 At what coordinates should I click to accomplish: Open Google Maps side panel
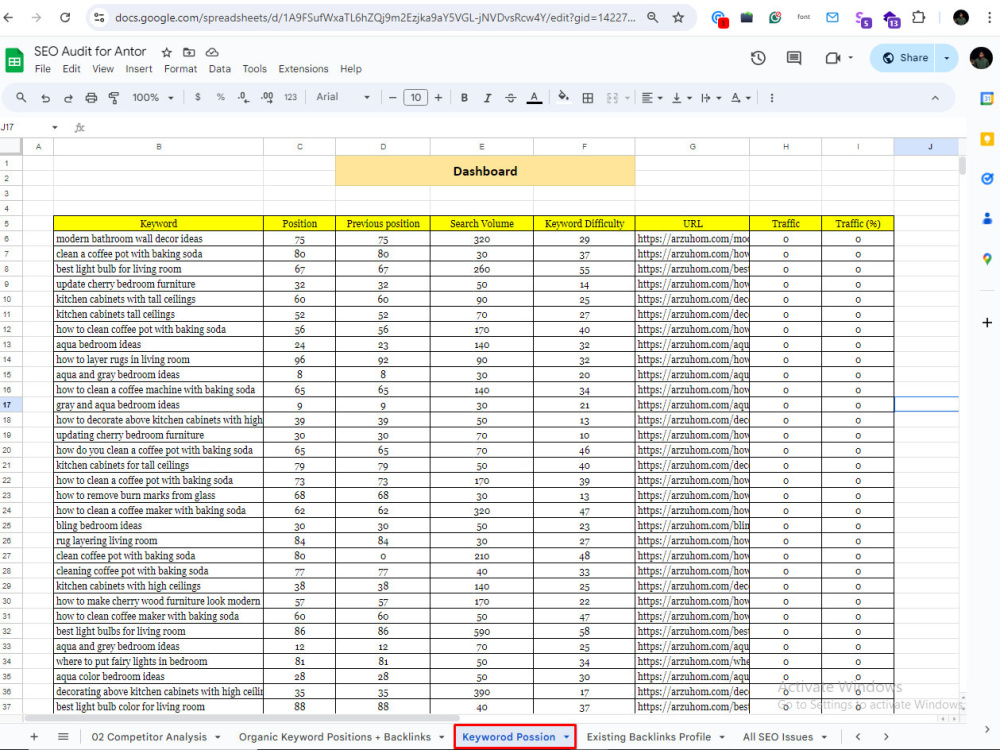(x=987, y=258)
